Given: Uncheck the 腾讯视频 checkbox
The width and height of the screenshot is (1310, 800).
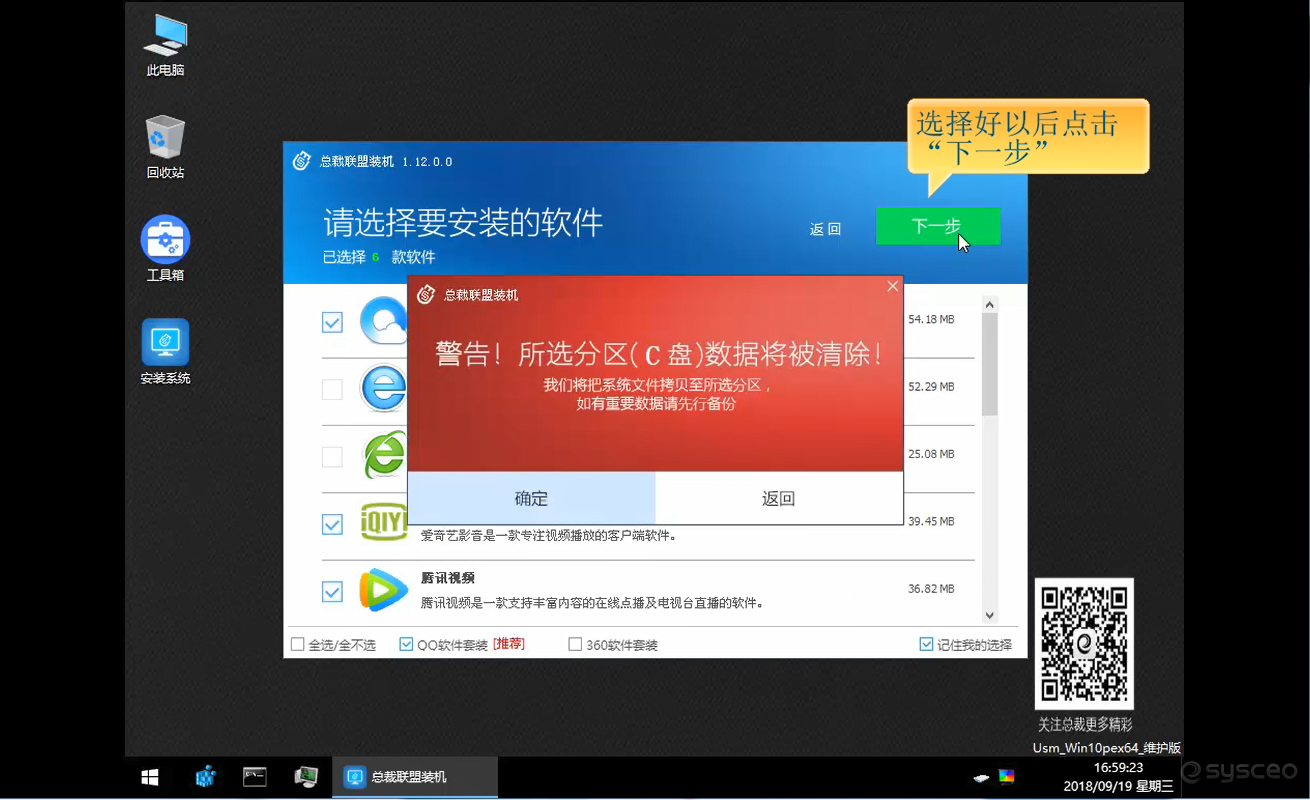Looking at the screenshot, I should (332, 592).
